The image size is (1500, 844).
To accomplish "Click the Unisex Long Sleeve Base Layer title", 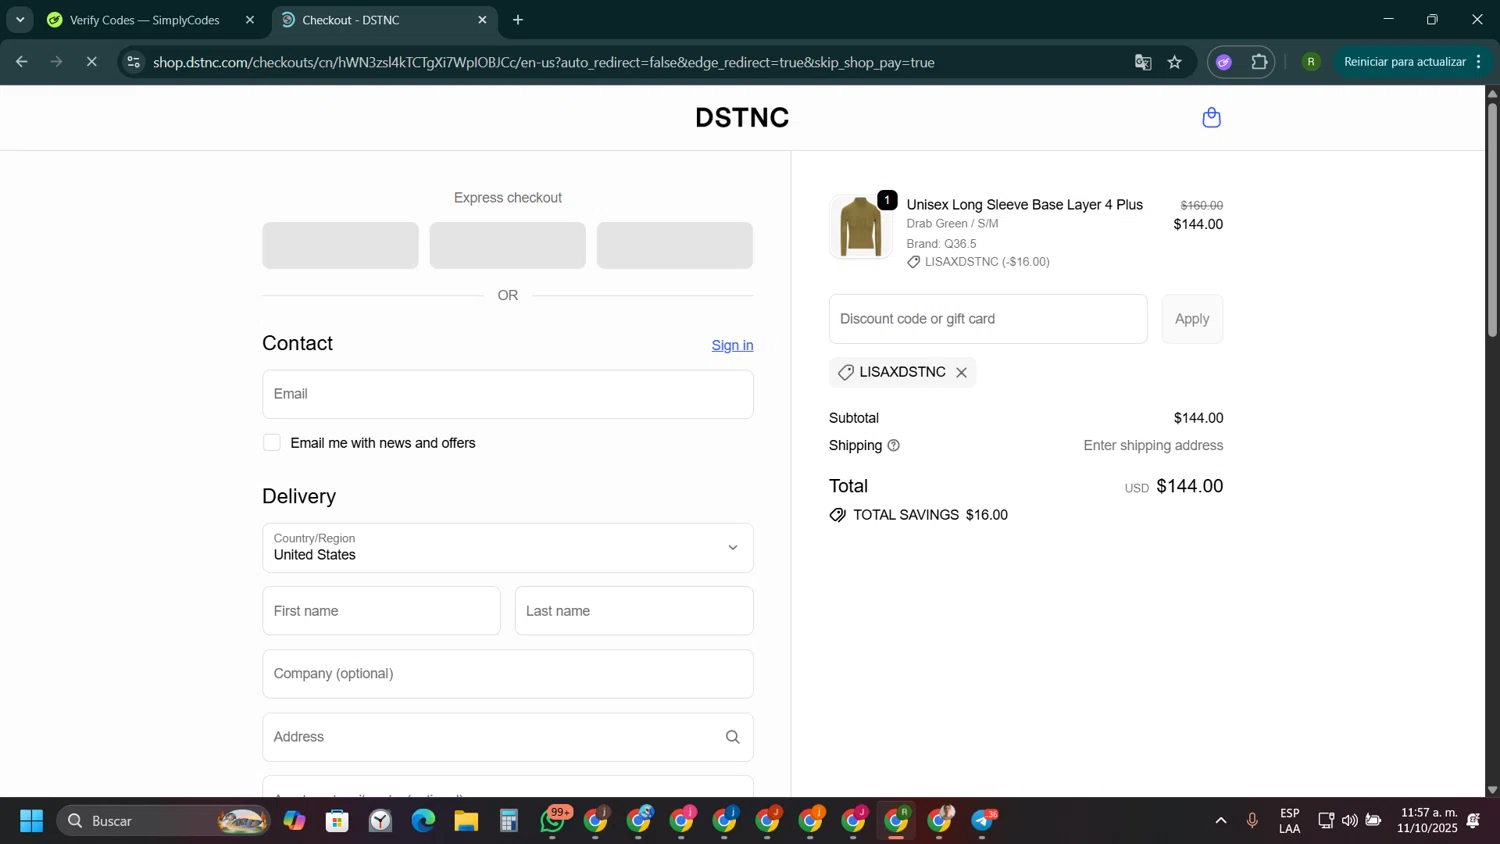I will point(1024,205).
